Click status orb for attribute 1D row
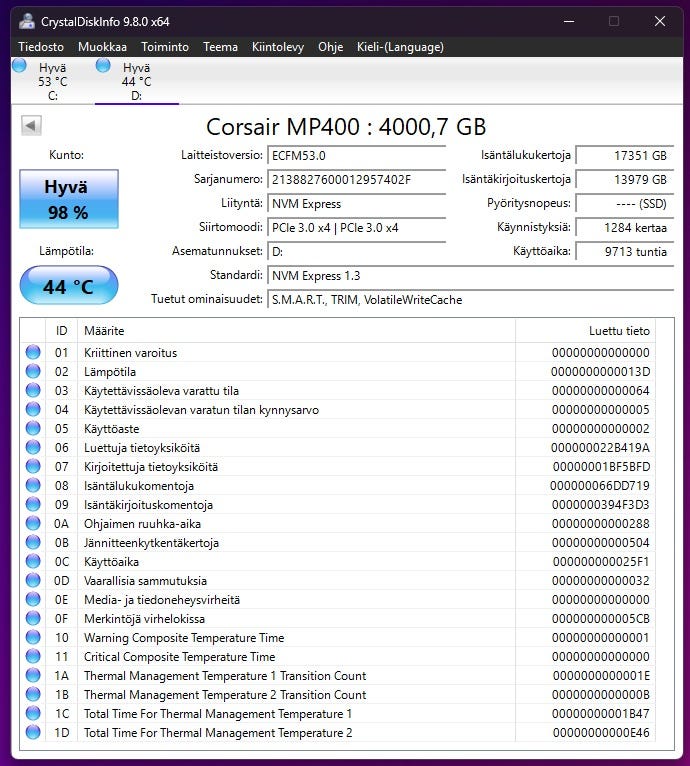 pyautogui.click(x=33, y=733)
